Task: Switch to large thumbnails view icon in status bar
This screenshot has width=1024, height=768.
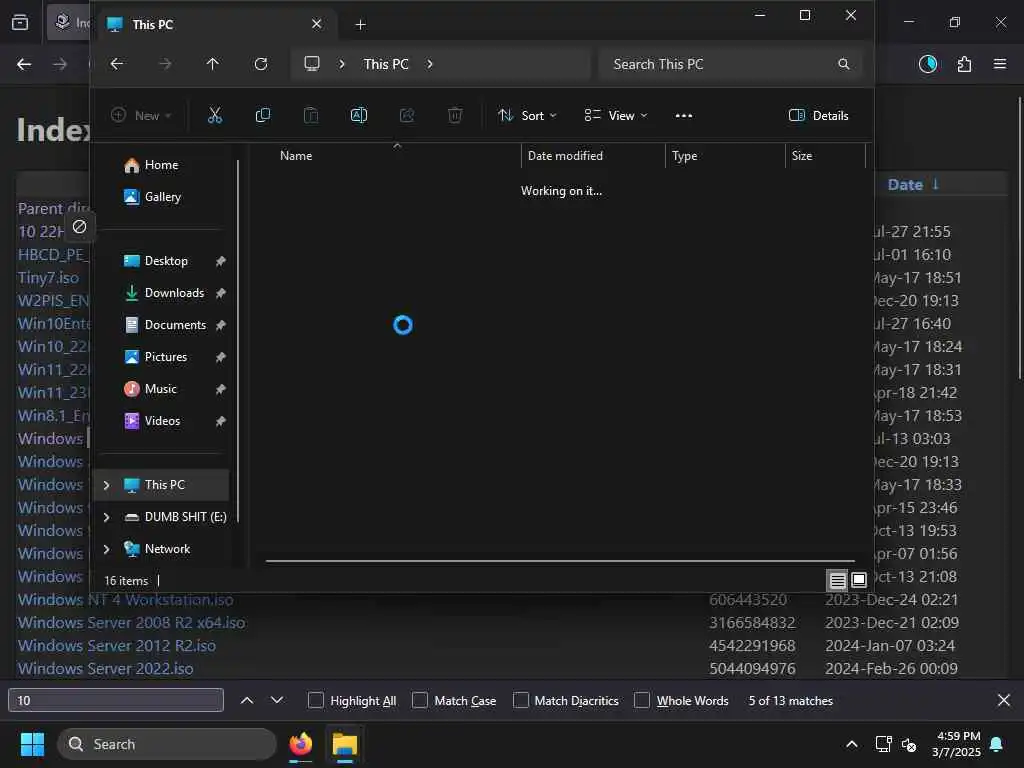Action: pos(858,580)
